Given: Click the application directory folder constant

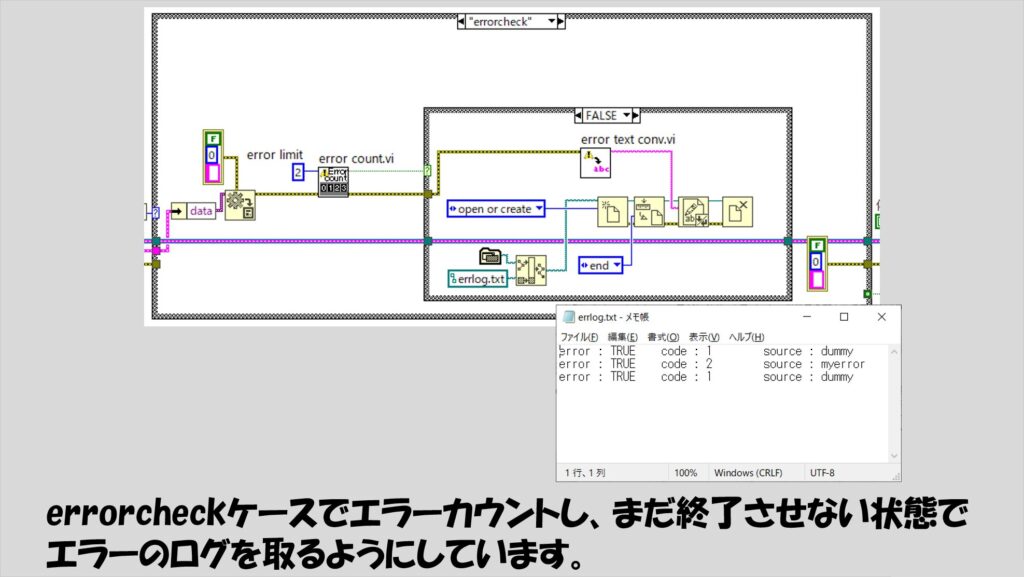Looking at the screenshot, I should click(490, 256).
